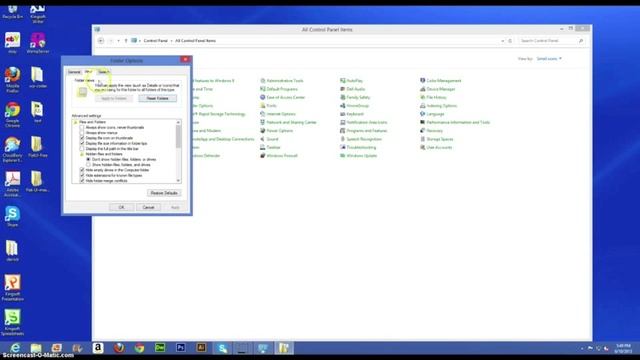Uncheck Display file icon on thumbnails
This screenshot has height=360, width=640.
[x=82, y=138]
